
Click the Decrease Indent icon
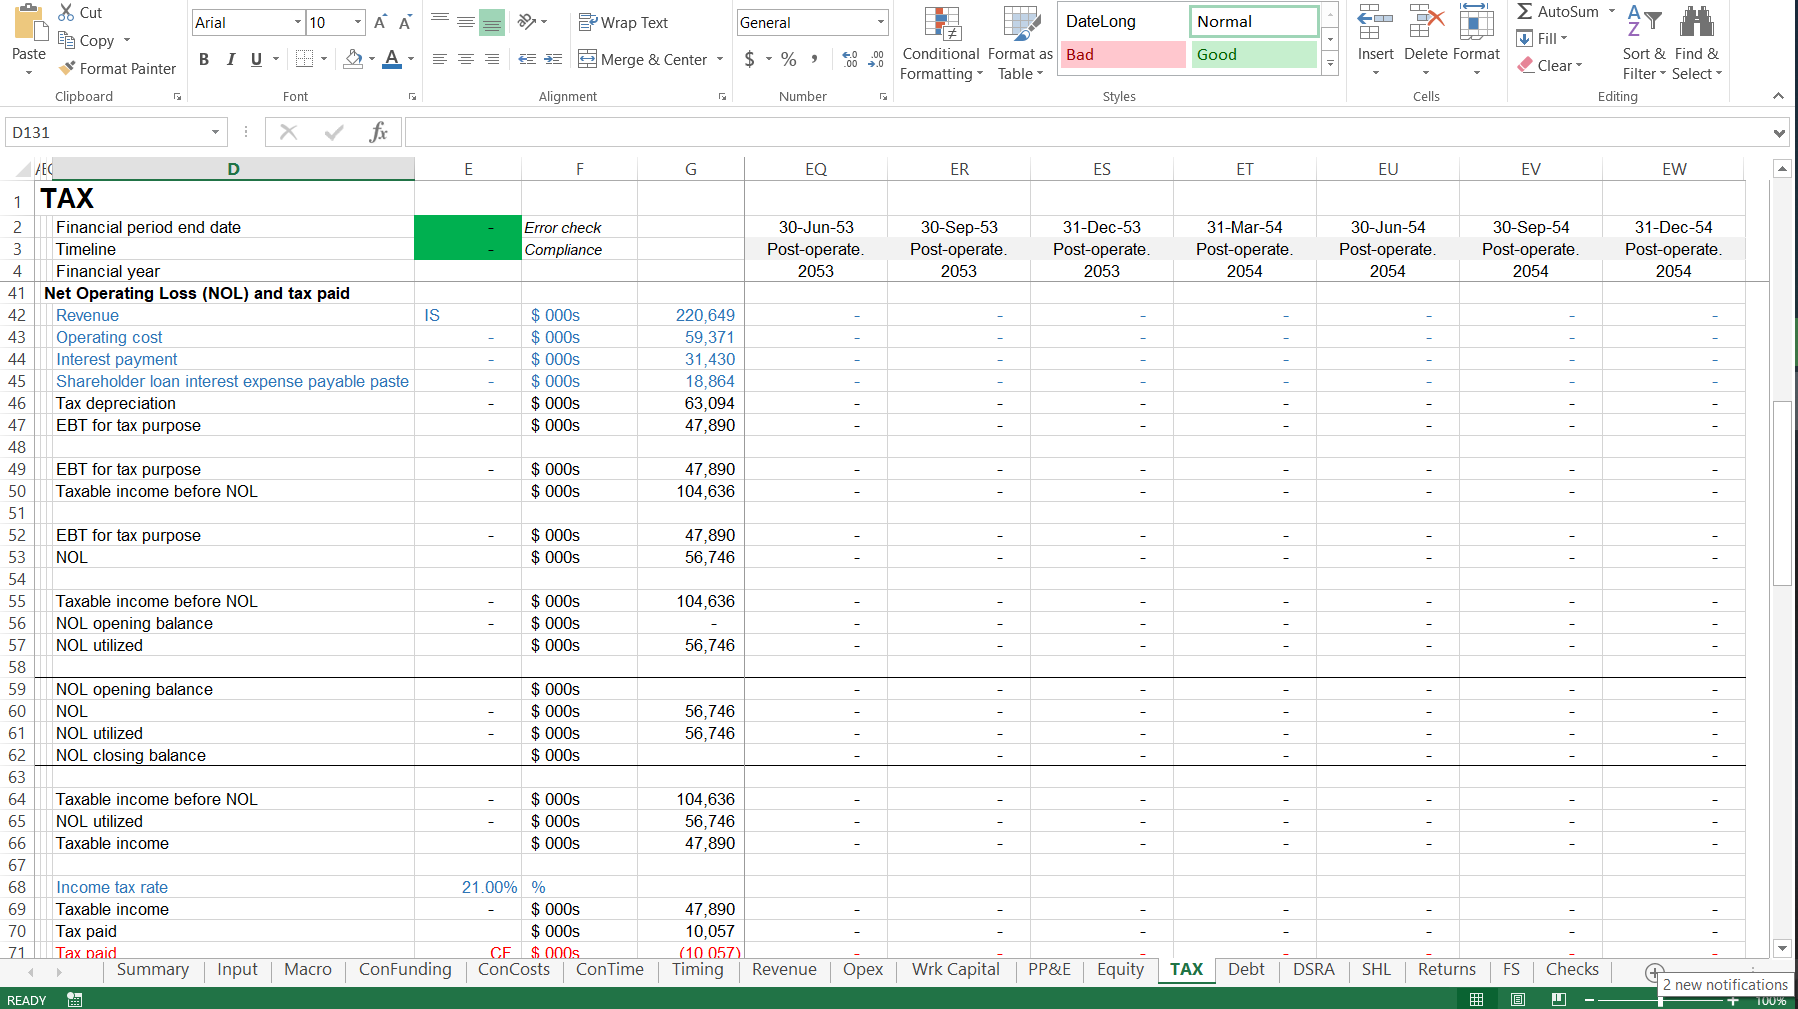point(527,59)
